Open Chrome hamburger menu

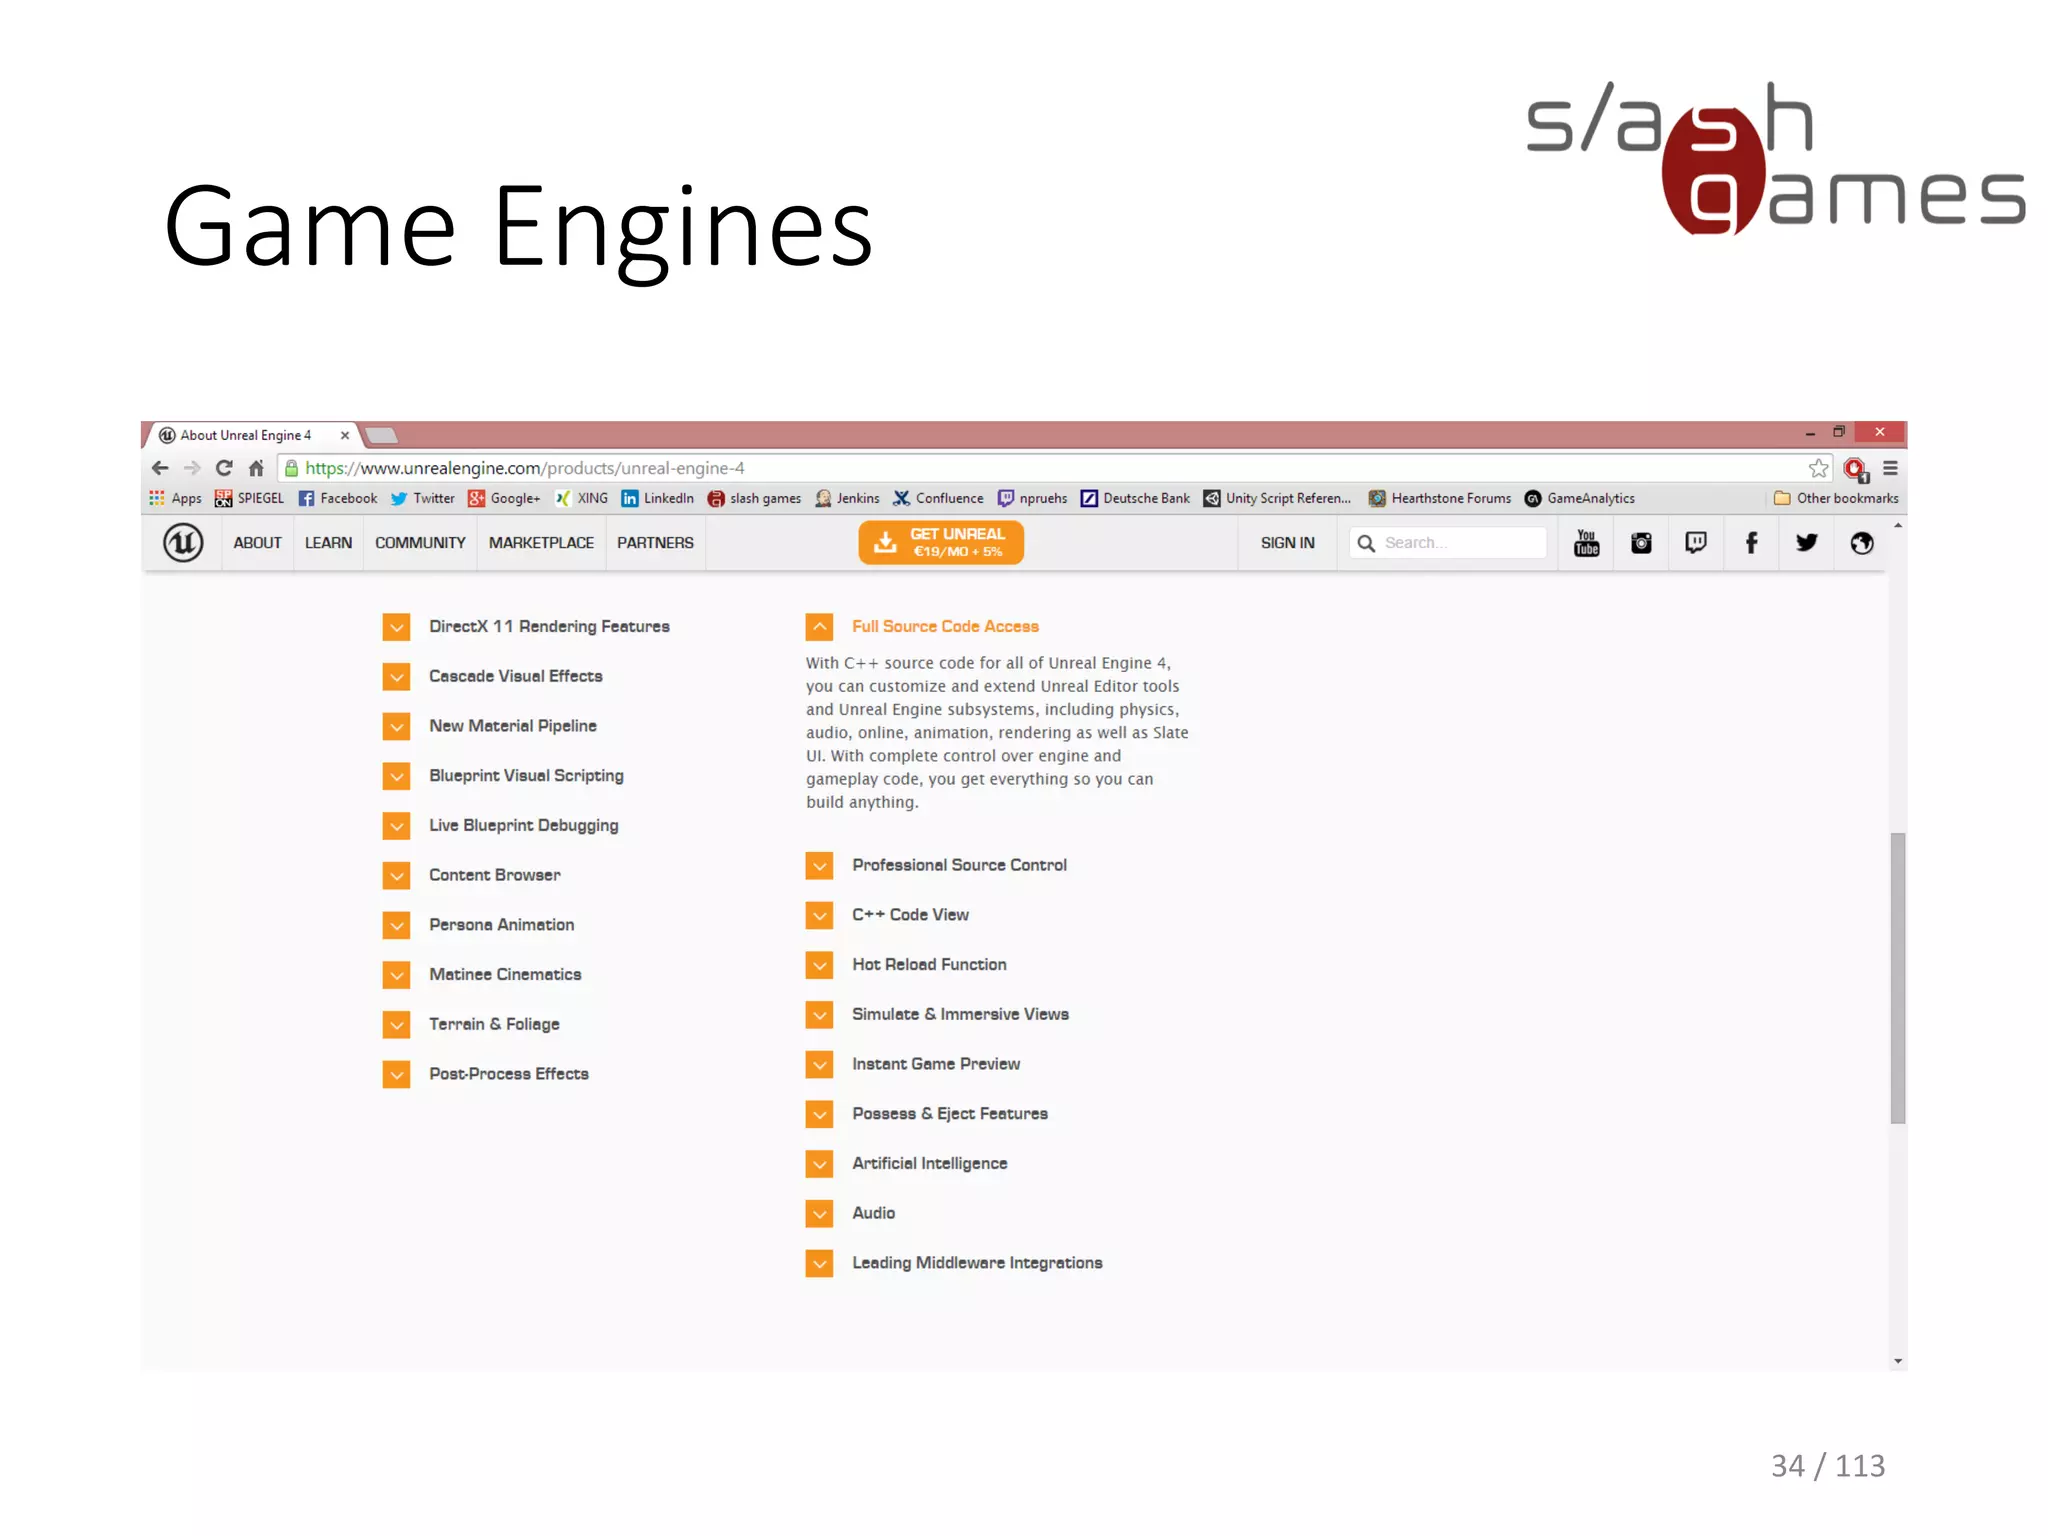(x=1890, y=468)
